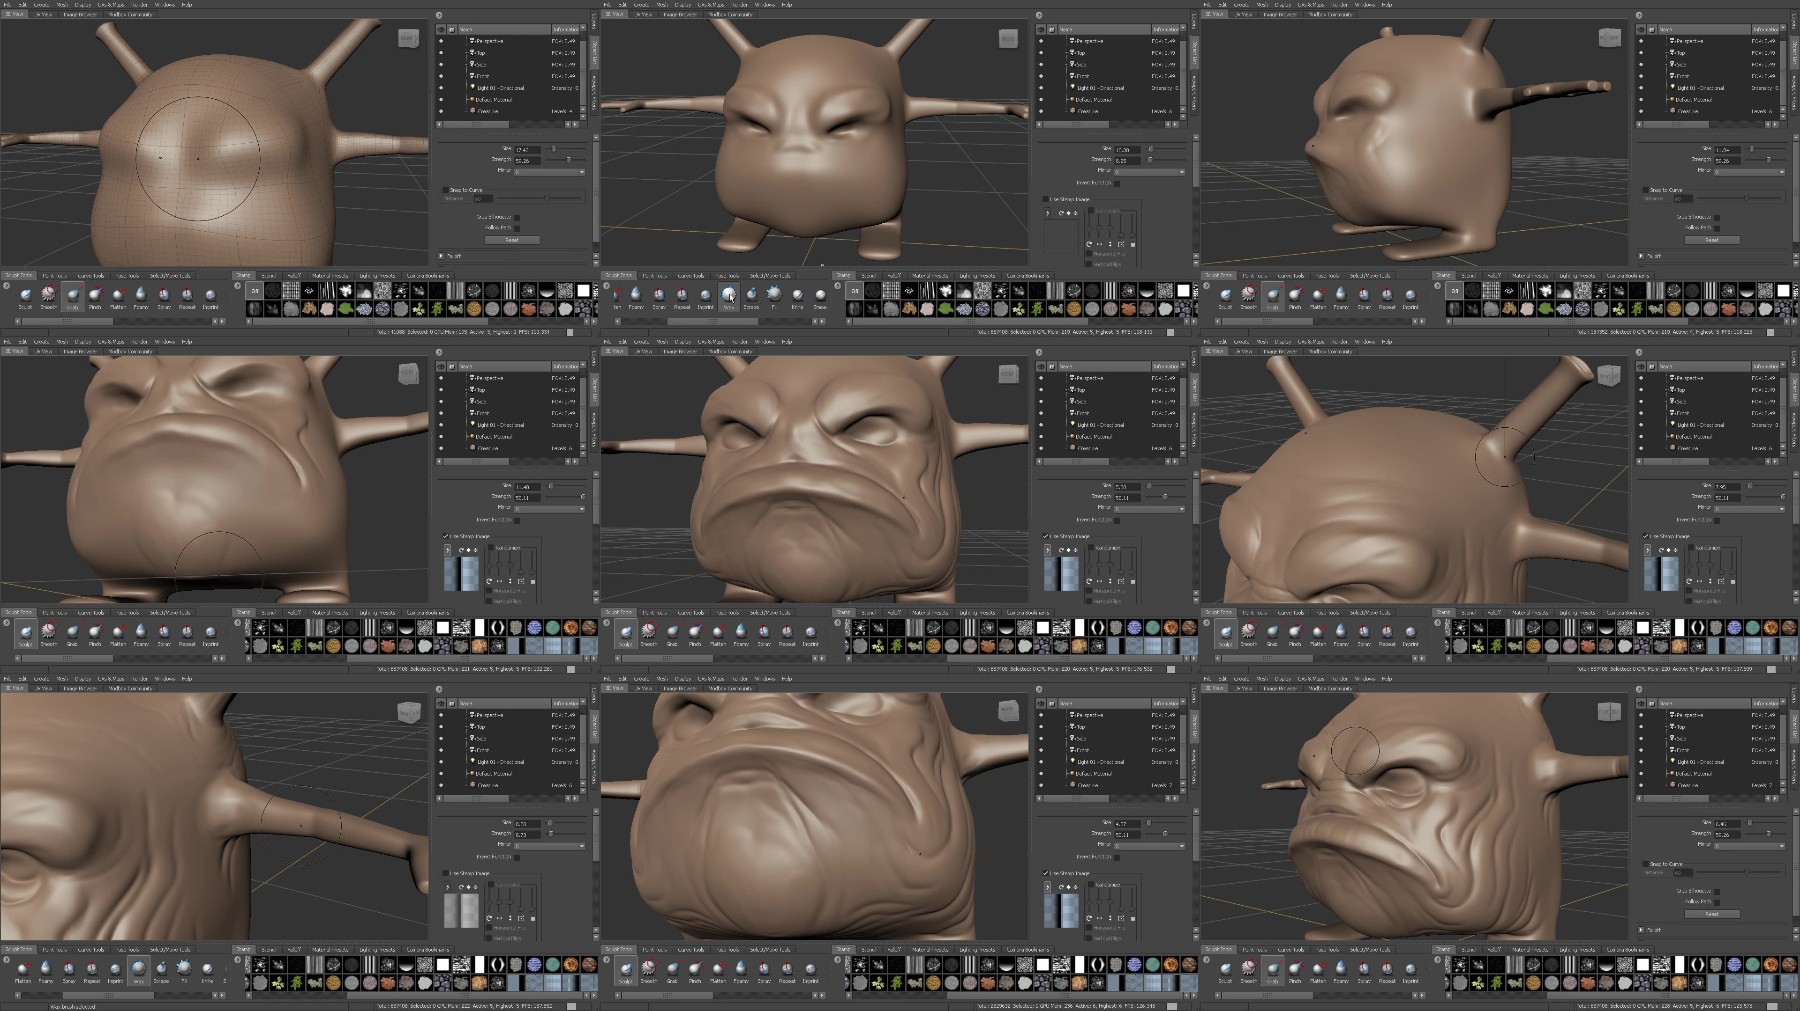Click the Strength value field in the bottom-right frame
This screenshot has width=1800, height=1011.
click(x=1728, y=834)
